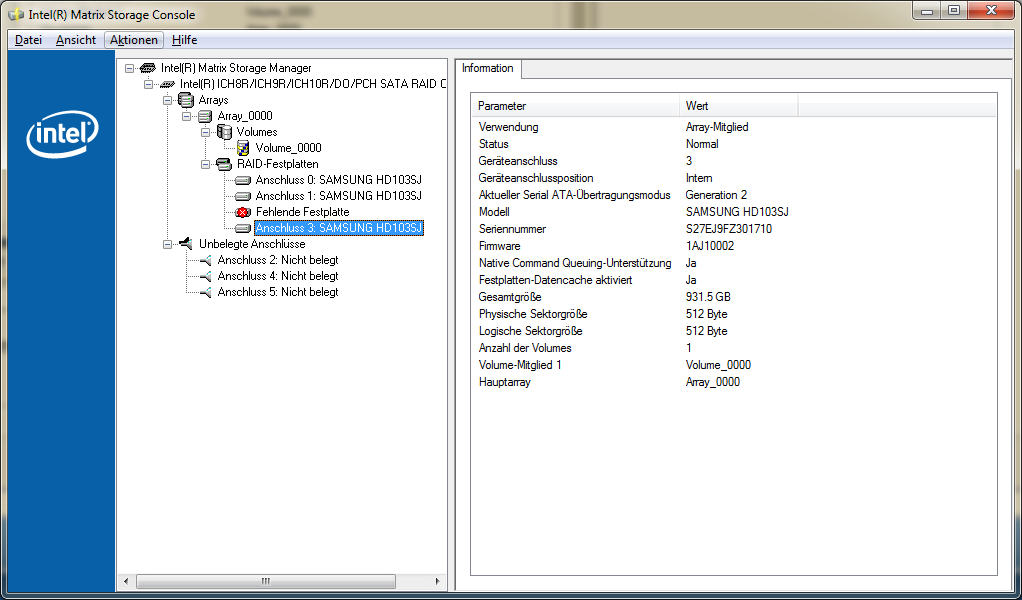Collapse the Unbelegte Anschlüsse node

point(168,244)
